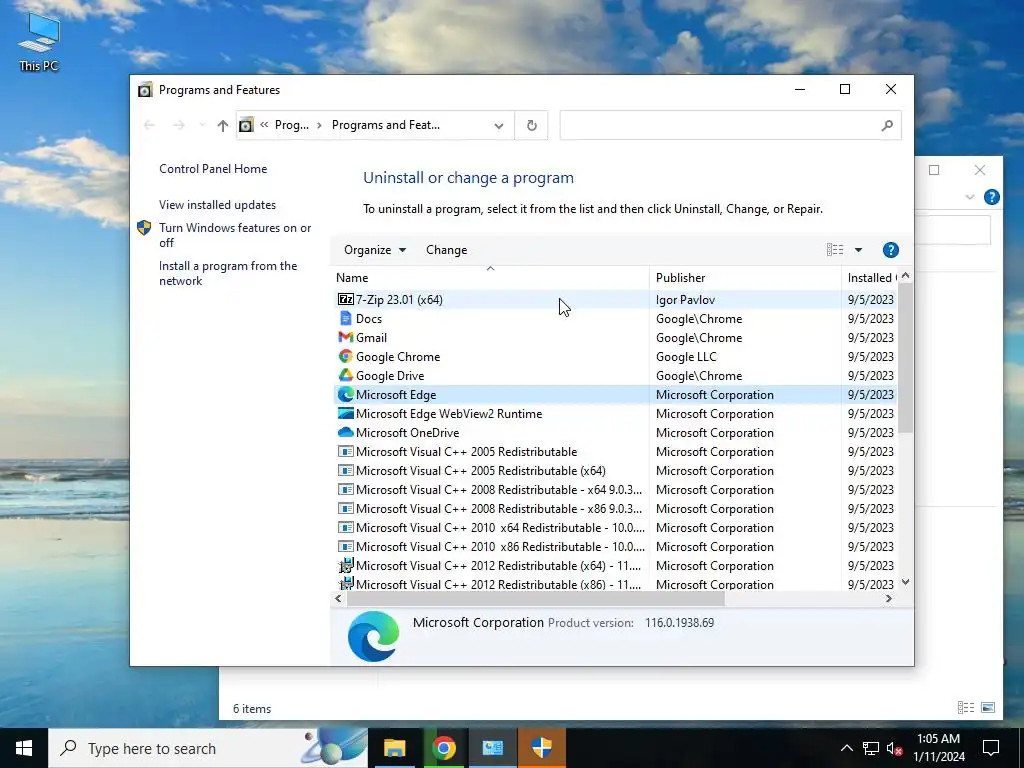This screenshot has width=1024, height=768.
Task: Click the horizontal scrollbar thumb under list
Action: (x=536, y=598)
